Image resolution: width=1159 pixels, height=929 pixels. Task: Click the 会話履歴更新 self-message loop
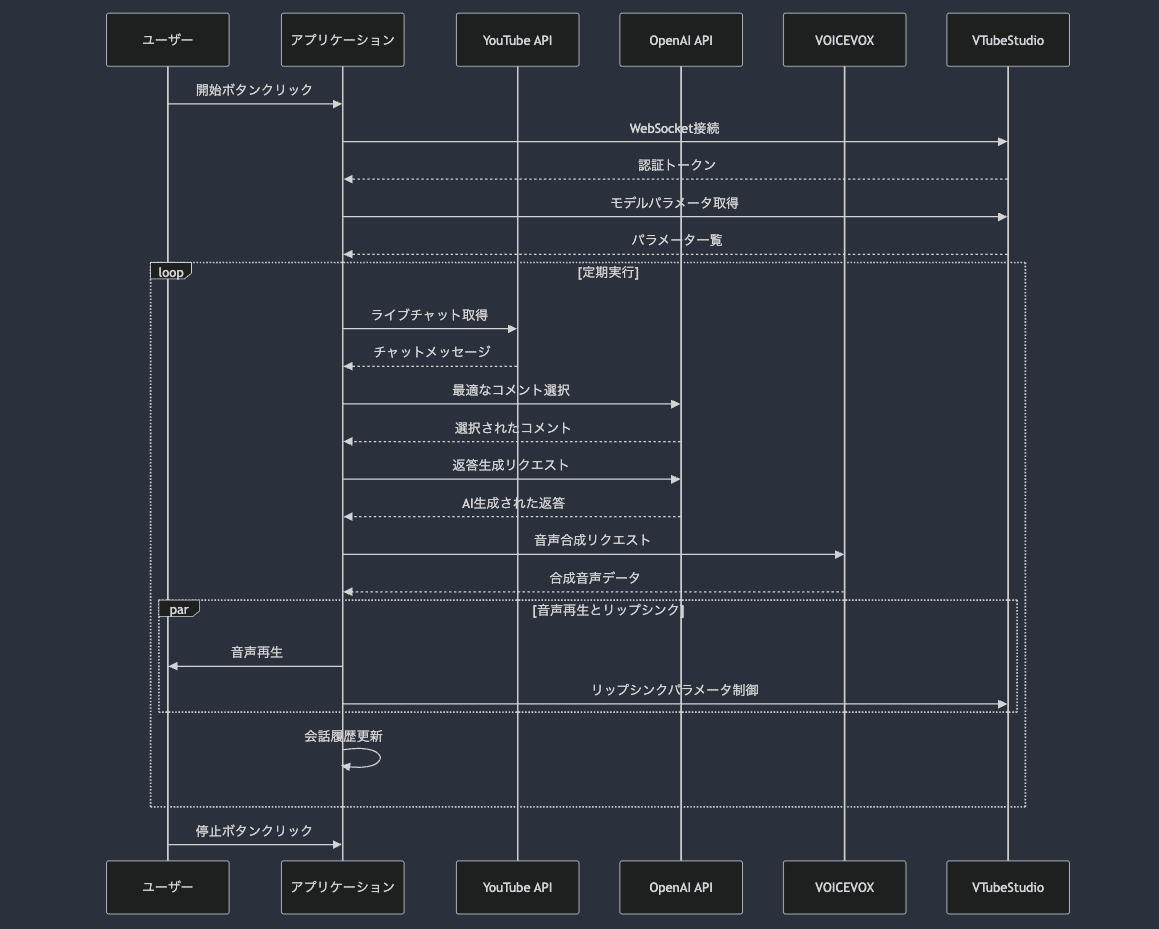coord(360,758)
